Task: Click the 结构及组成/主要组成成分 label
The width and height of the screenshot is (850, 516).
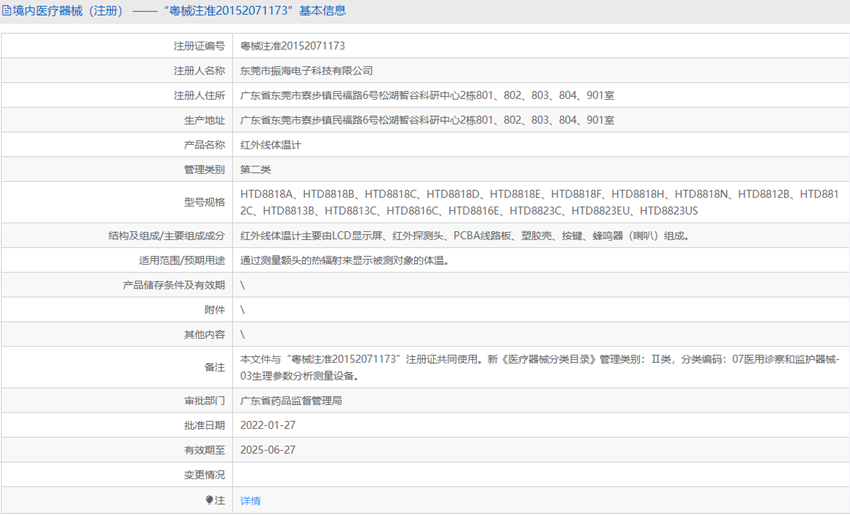Action: click(x=166, y=236)
